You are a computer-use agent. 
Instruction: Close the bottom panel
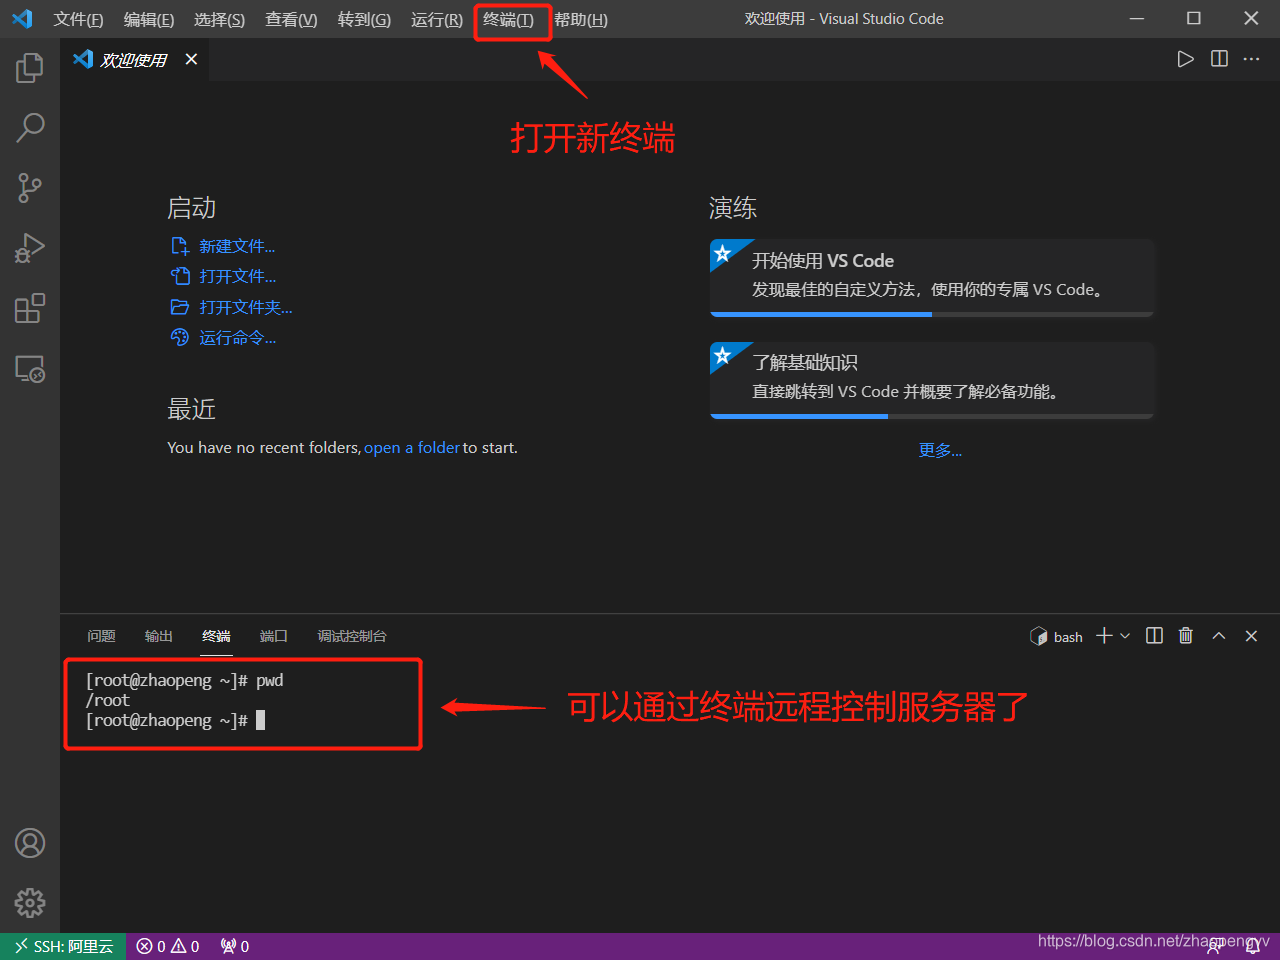tap(1251, 636)
